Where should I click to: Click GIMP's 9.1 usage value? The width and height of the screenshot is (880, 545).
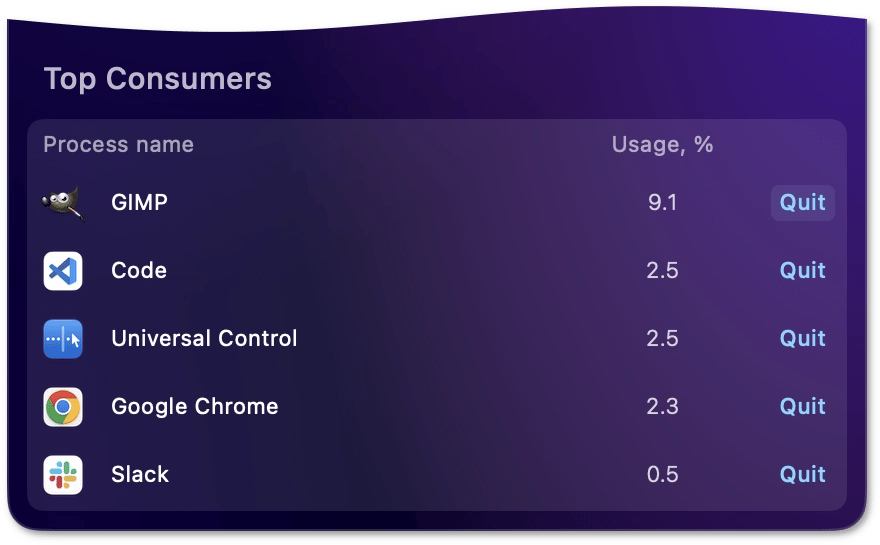662,203
